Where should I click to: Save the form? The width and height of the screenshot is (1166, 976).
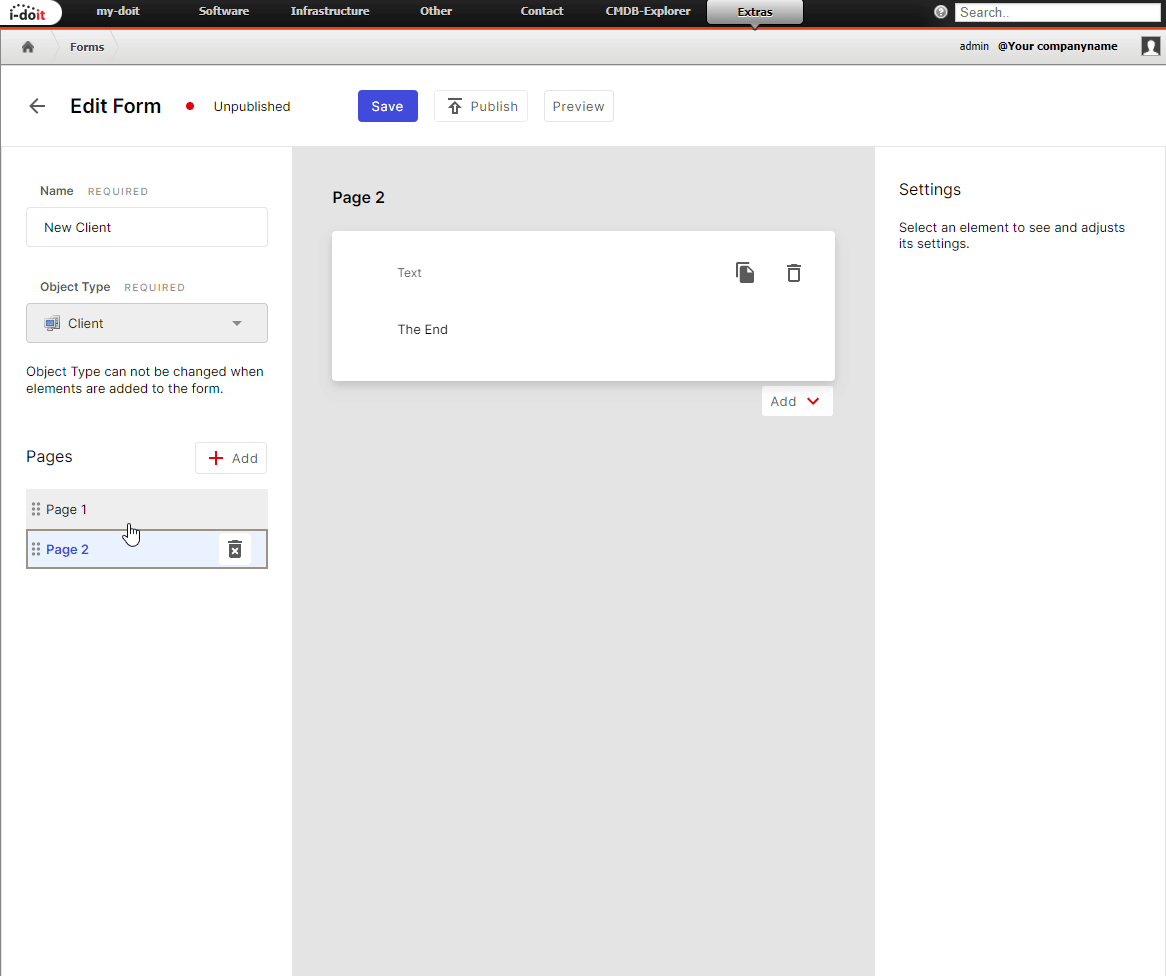(x=387, y=106)
